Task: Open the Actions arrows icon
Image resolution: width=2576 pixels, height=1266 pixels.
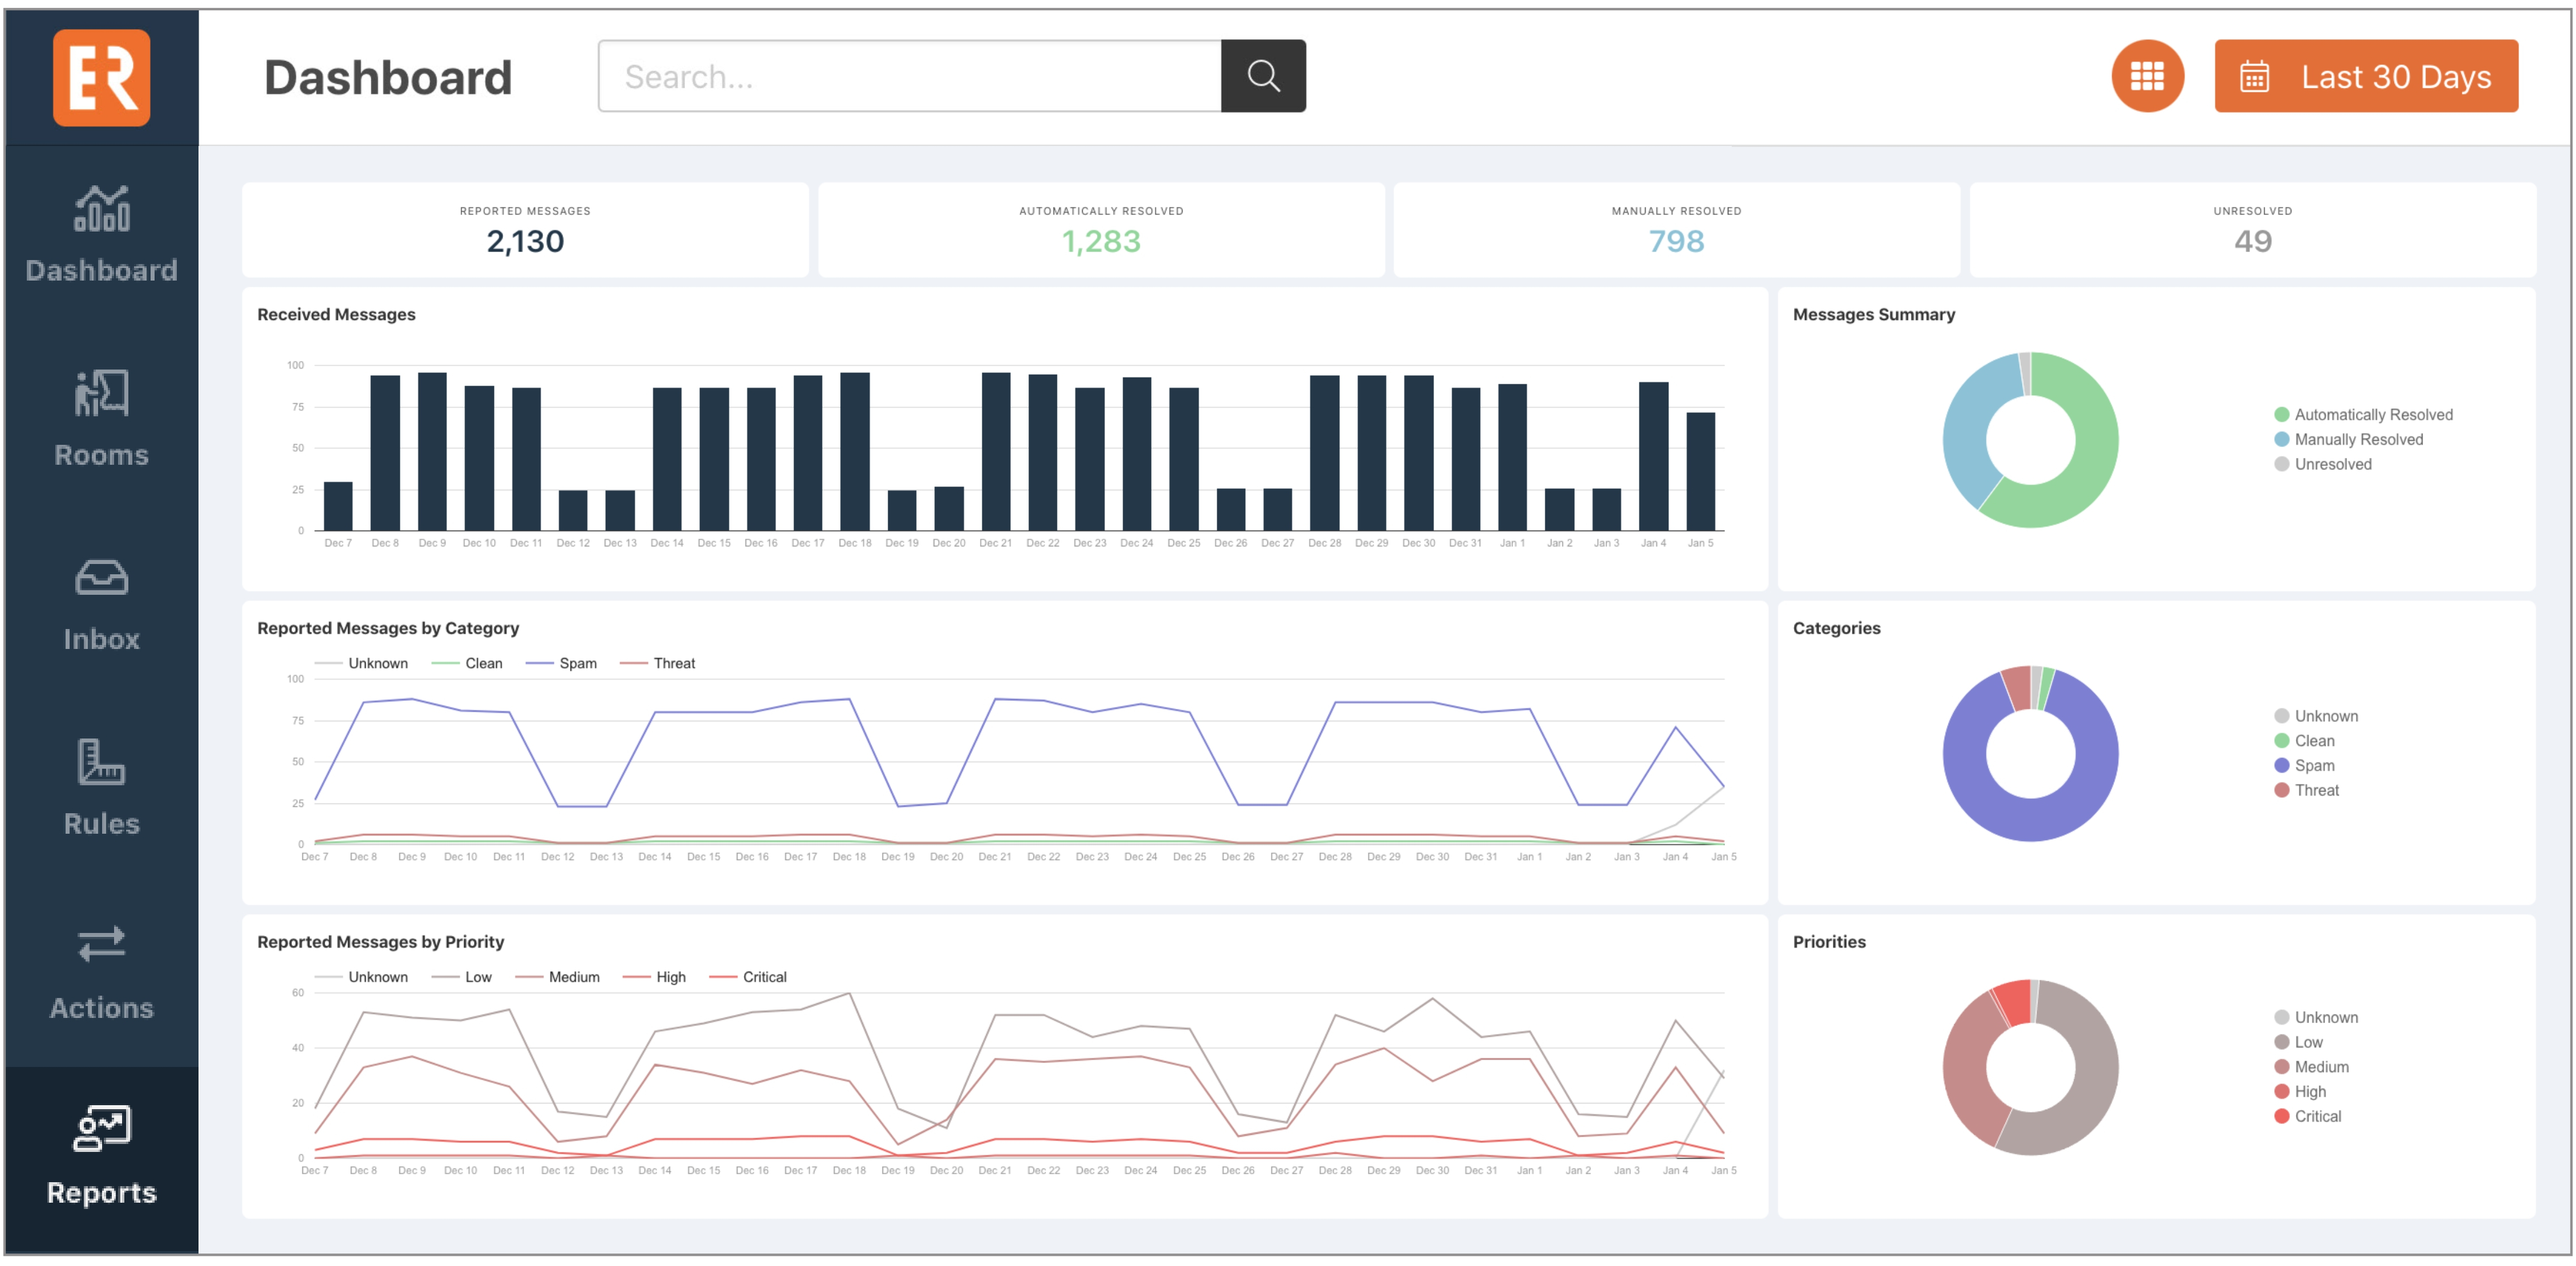Action: (101, 944)
